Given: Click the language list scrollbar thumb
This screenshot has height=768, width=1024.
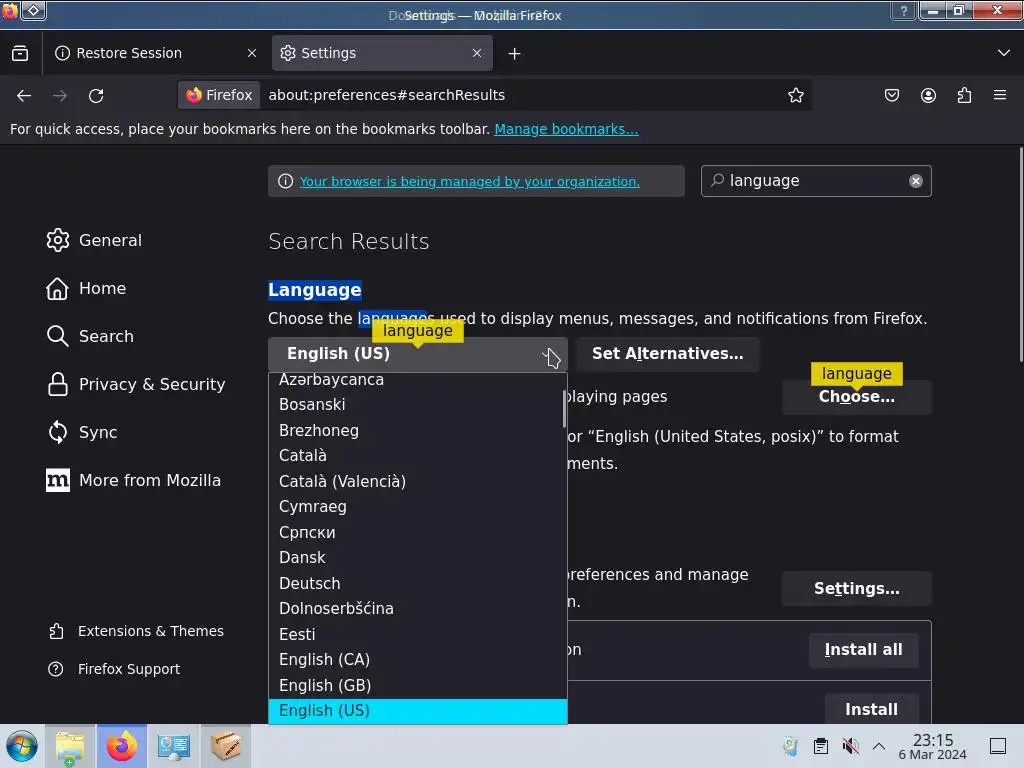Looking at the screenshot, I should coord(564,409).
